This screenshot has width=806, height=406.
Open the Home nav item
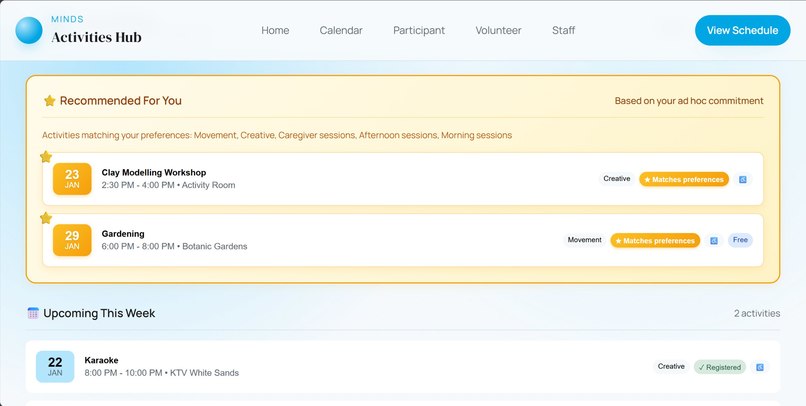coord(275,30)
